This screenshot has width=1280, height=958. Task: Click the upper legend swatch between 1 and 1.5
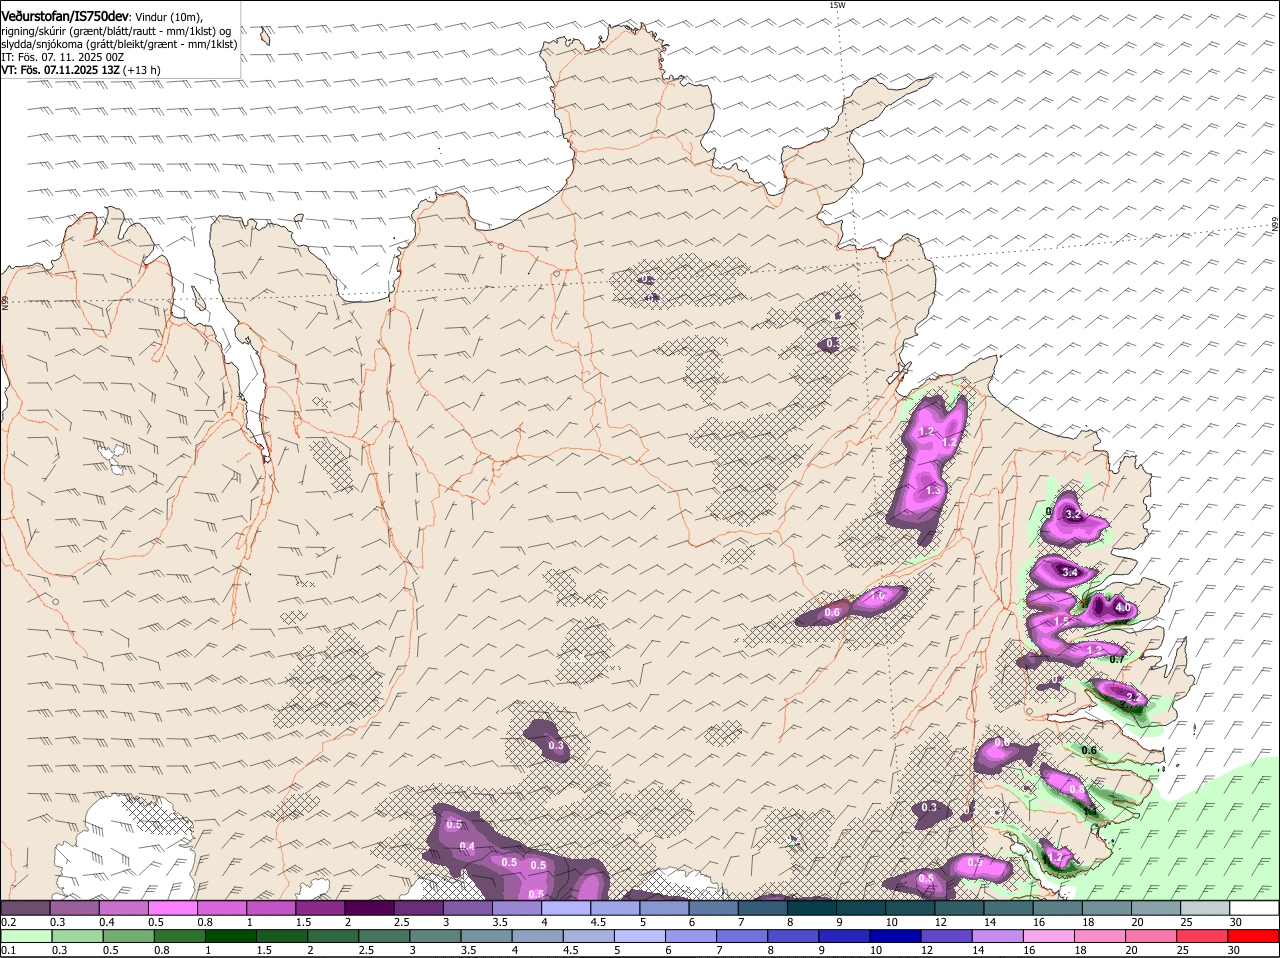(x=270, y=908)
